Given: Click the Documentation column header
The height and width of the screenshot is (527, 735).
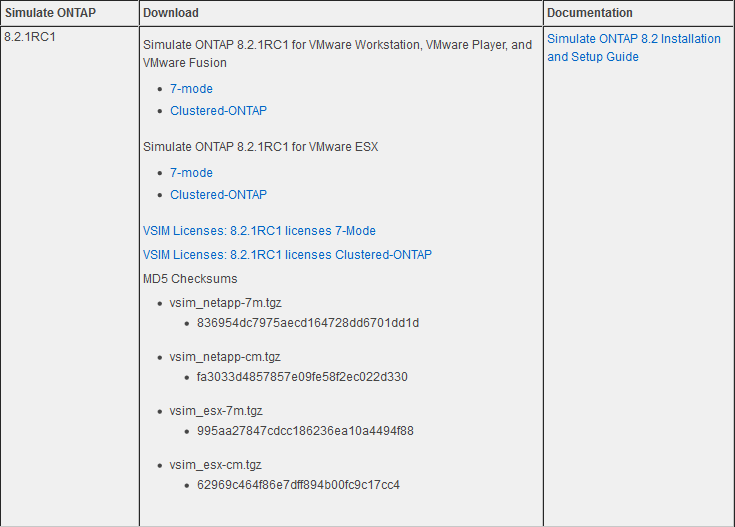Looking at the screenshot, I should coord(590,13).
